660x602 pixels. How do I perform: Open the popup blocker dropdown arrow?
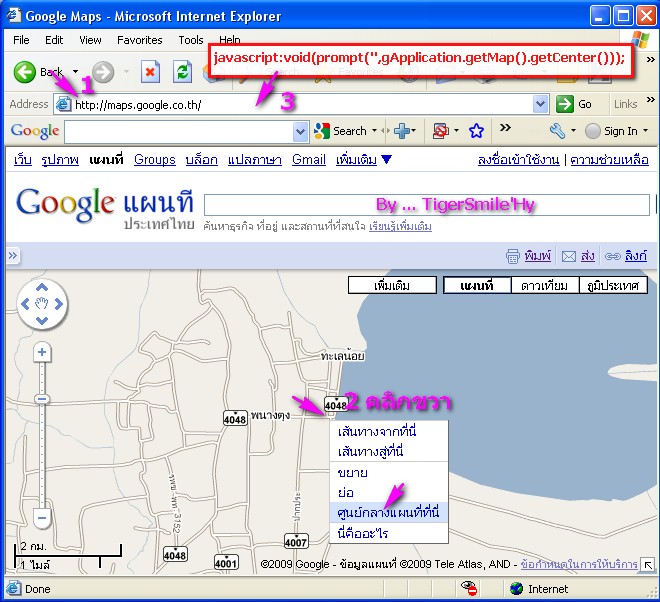tap(456, 131)
